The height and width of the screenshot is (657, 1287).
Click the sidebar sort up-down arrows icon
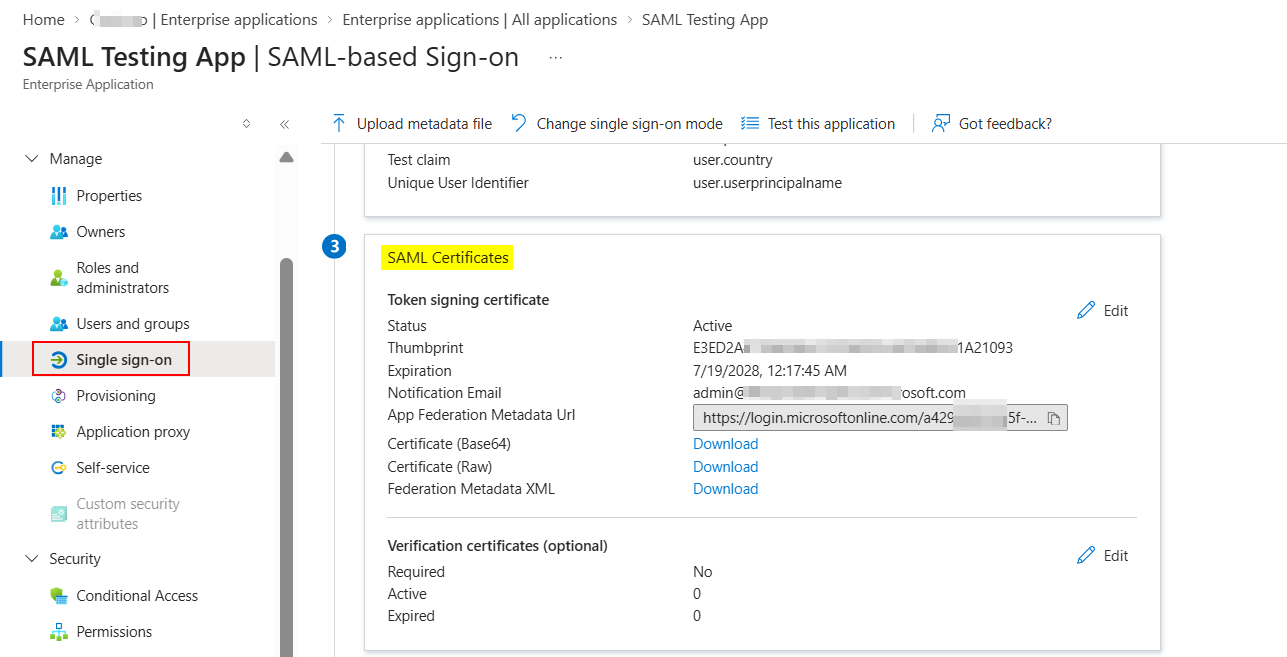click(247, 124)
